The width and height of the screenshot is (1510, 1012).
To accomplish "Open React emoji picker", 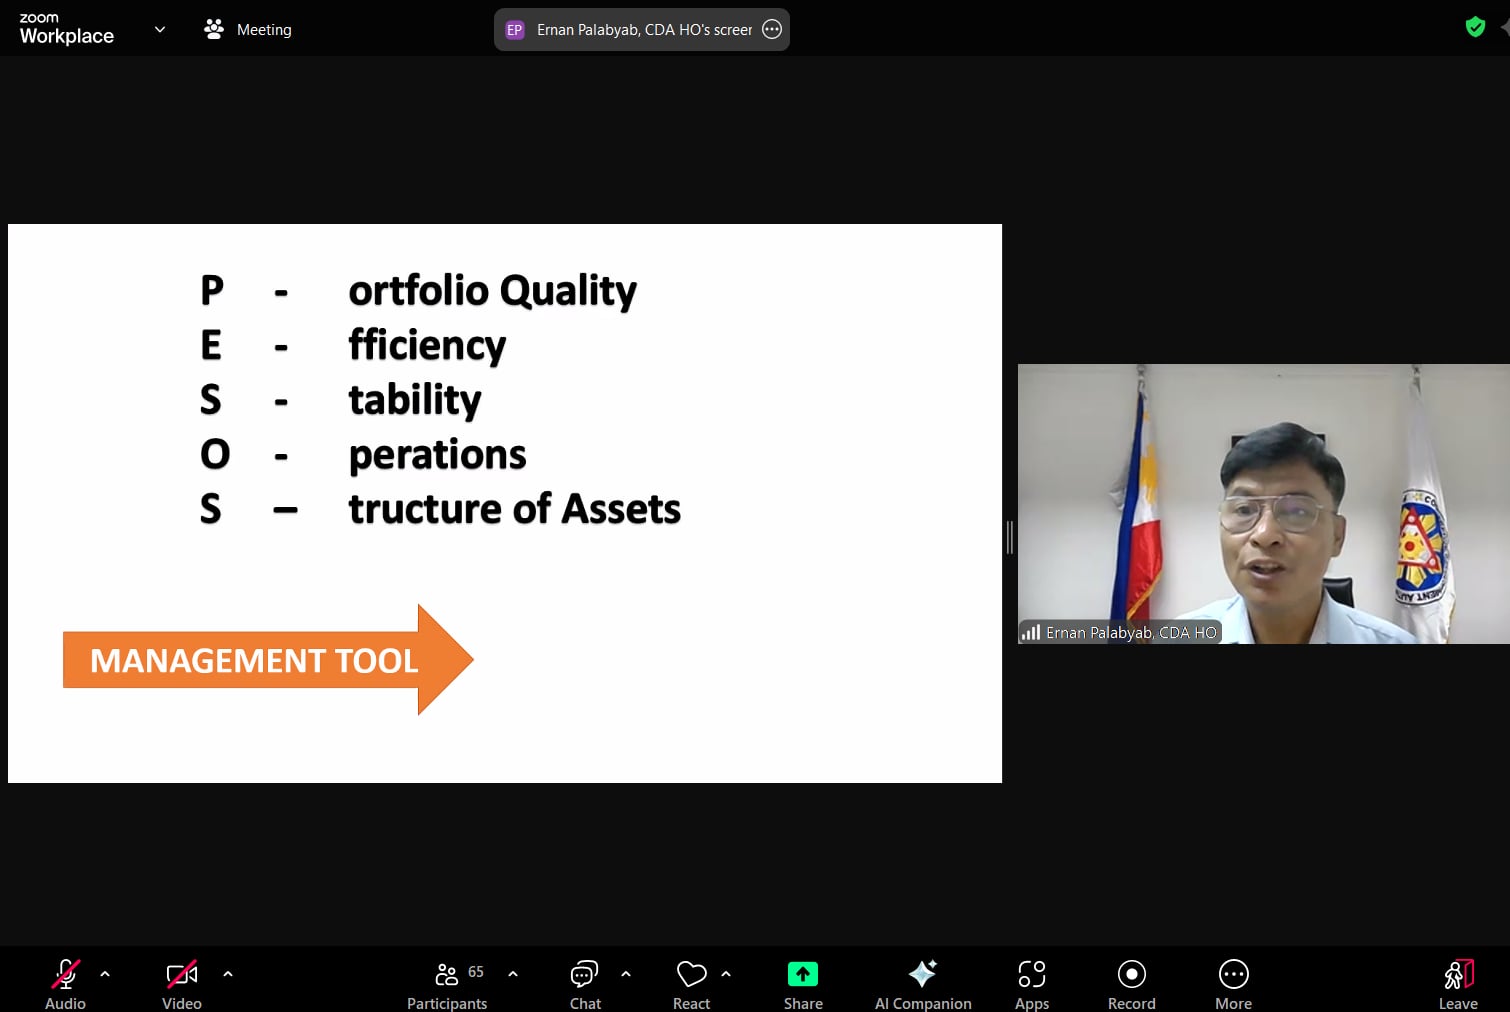I will (691, 984).
